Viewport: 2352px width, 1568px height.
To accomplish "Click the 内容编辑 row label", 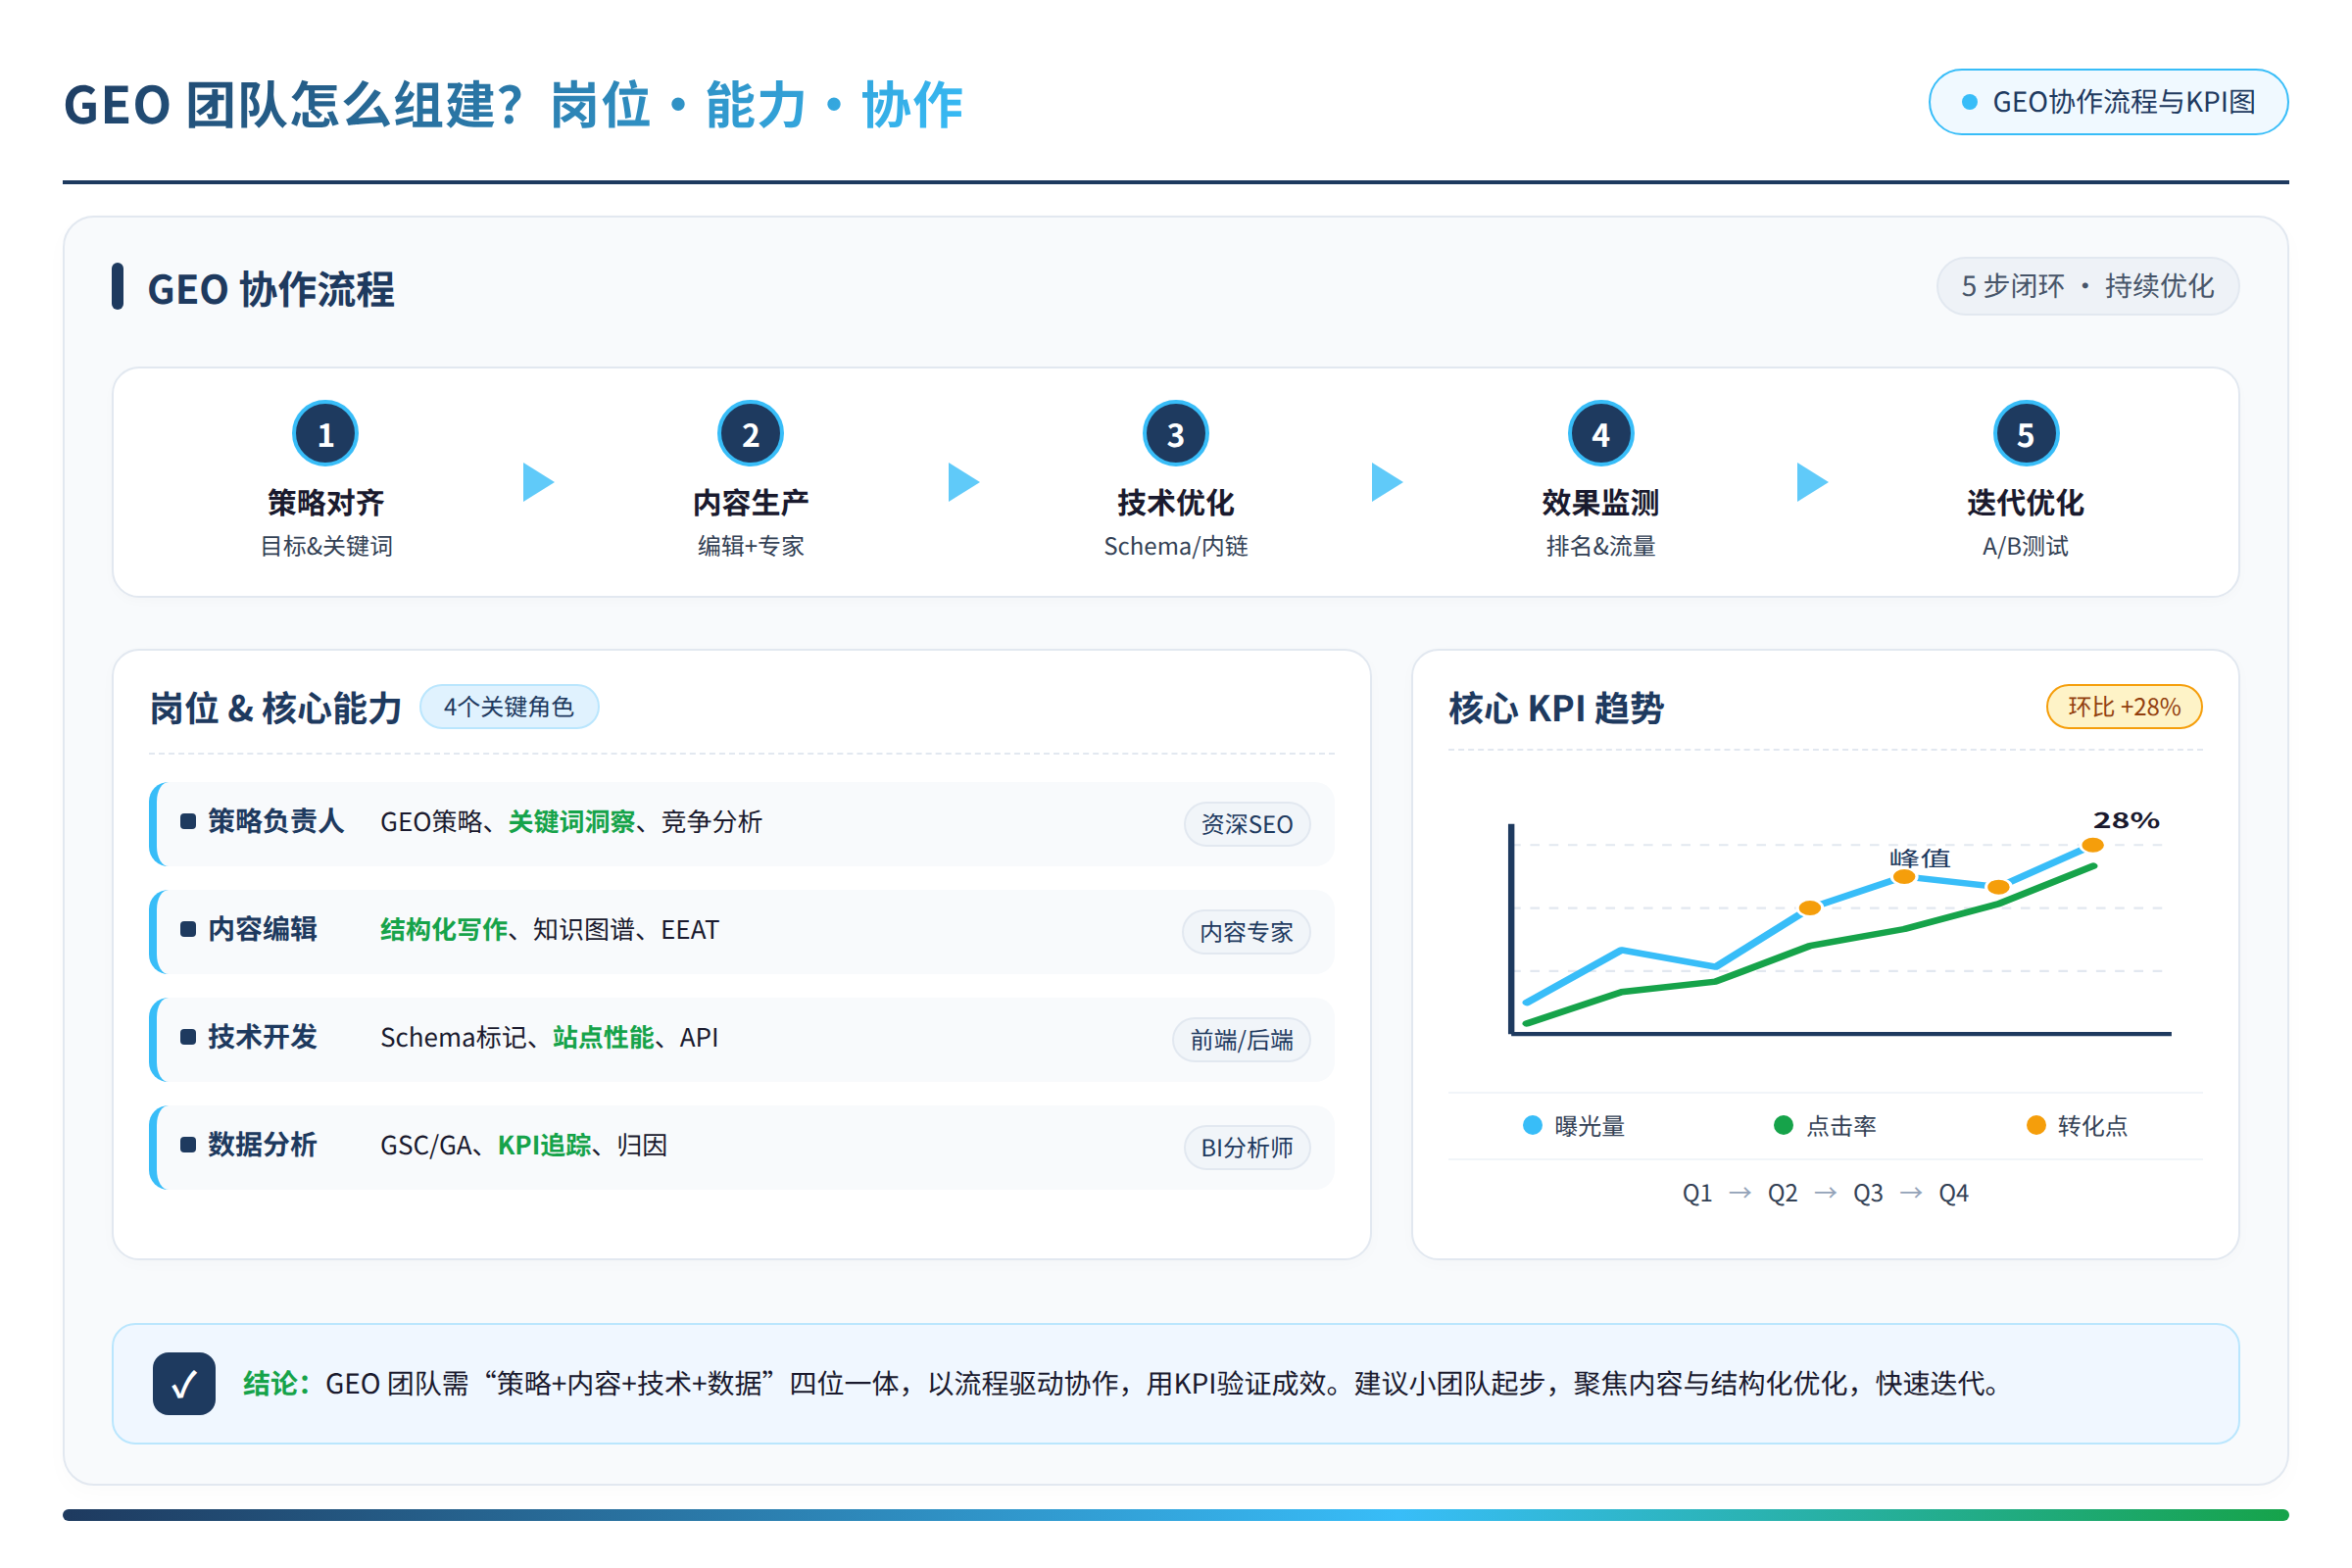I will [262, 929].
